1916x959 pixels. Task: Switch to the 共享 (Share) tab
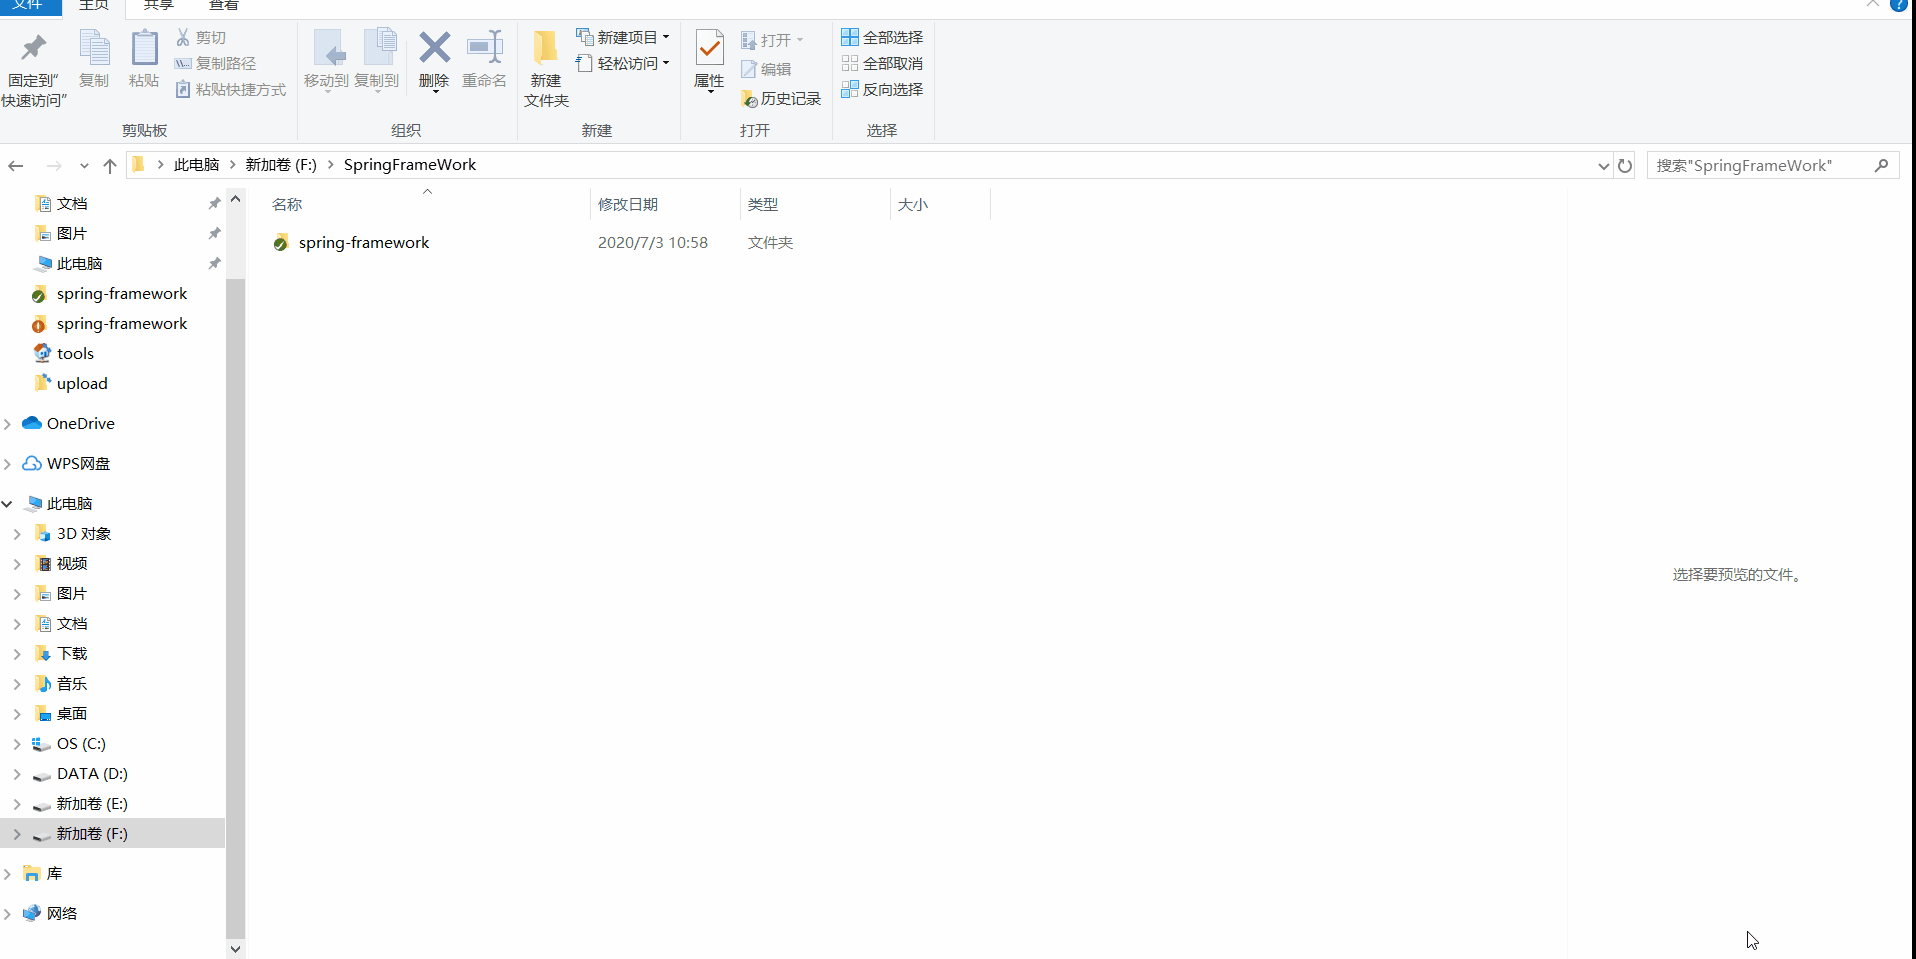(159, 6)
